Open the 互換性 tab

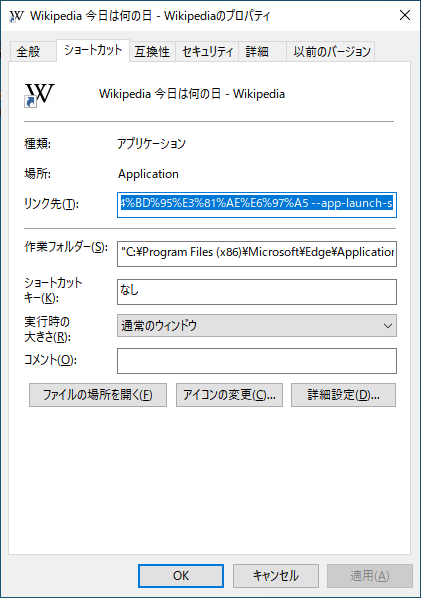(x=152, y=51)
